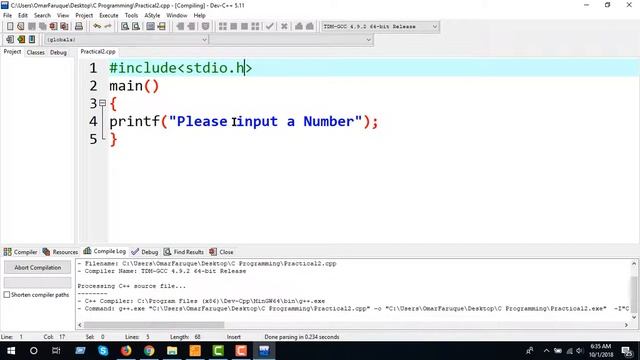Open the (globals) scope dropdown
Viewport: 640px width, 360px height.
[x=126, y=40]
